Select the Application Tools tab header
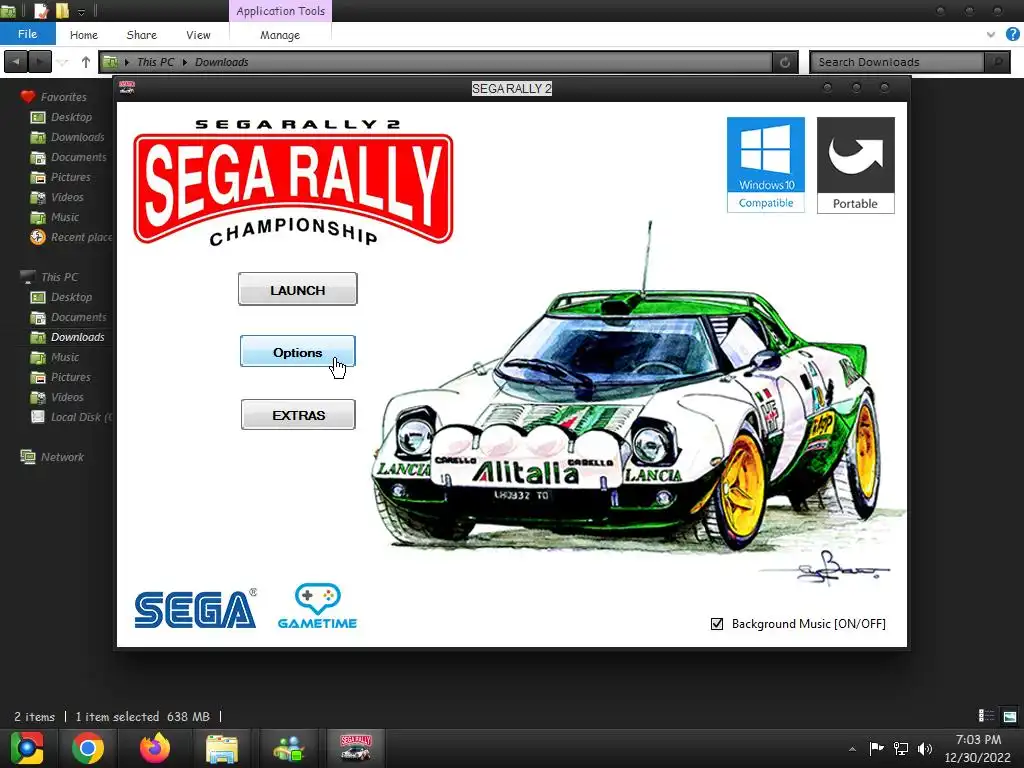This screenshot has width=1024, height=768. click(280, 11)
